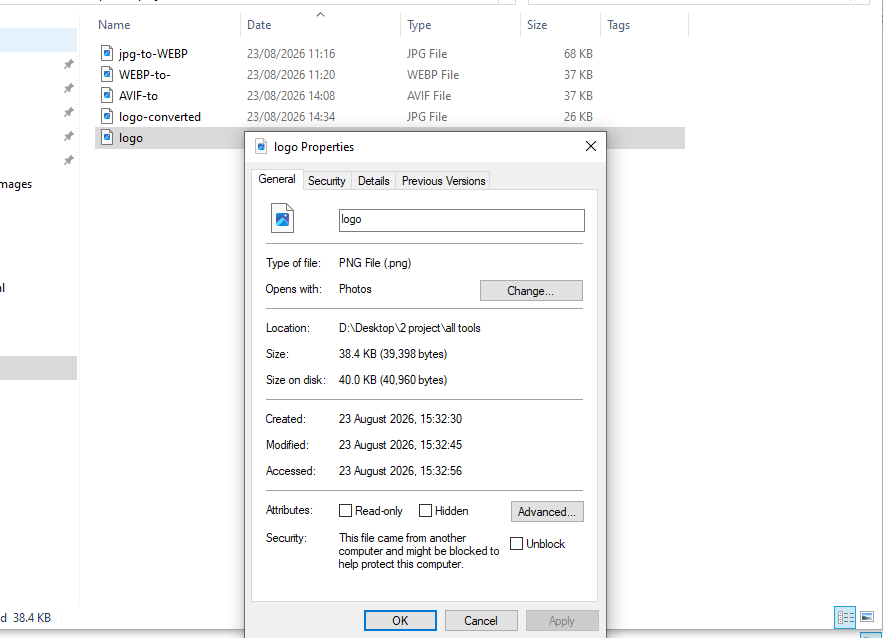The width and height of the screenshot is (883, 638).
Task: Close the logo Properties dialog
Action: pos(591,146)
